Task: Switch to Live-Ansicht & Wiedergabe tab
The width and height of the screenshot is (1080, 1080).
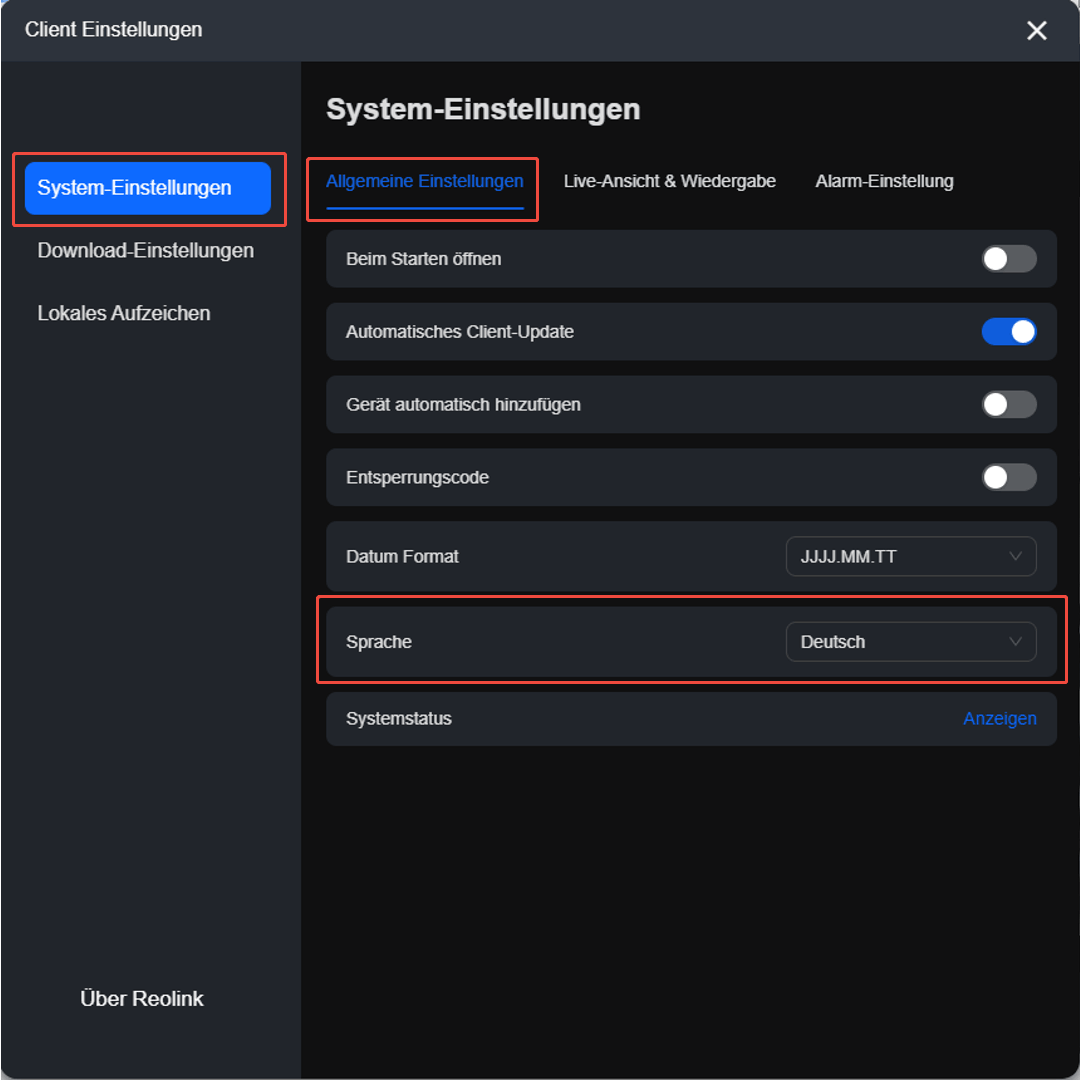Action: (669, 181)
